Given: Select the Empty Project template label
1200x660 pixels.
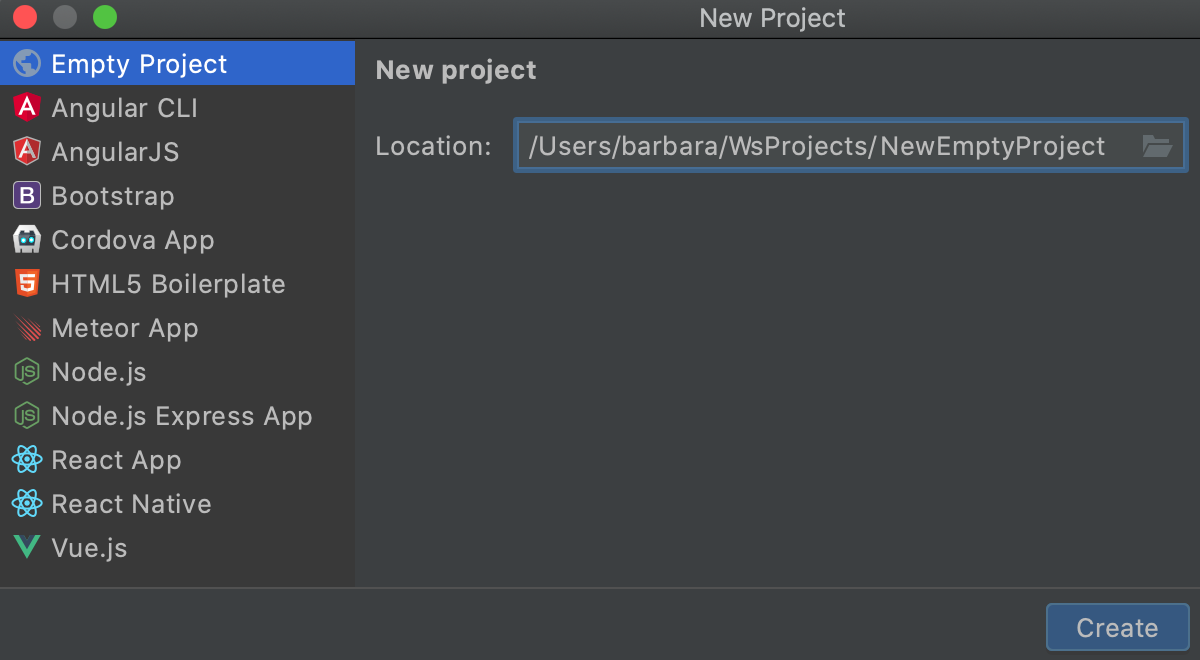Looking at the screenshot, I should click(139, 64).
